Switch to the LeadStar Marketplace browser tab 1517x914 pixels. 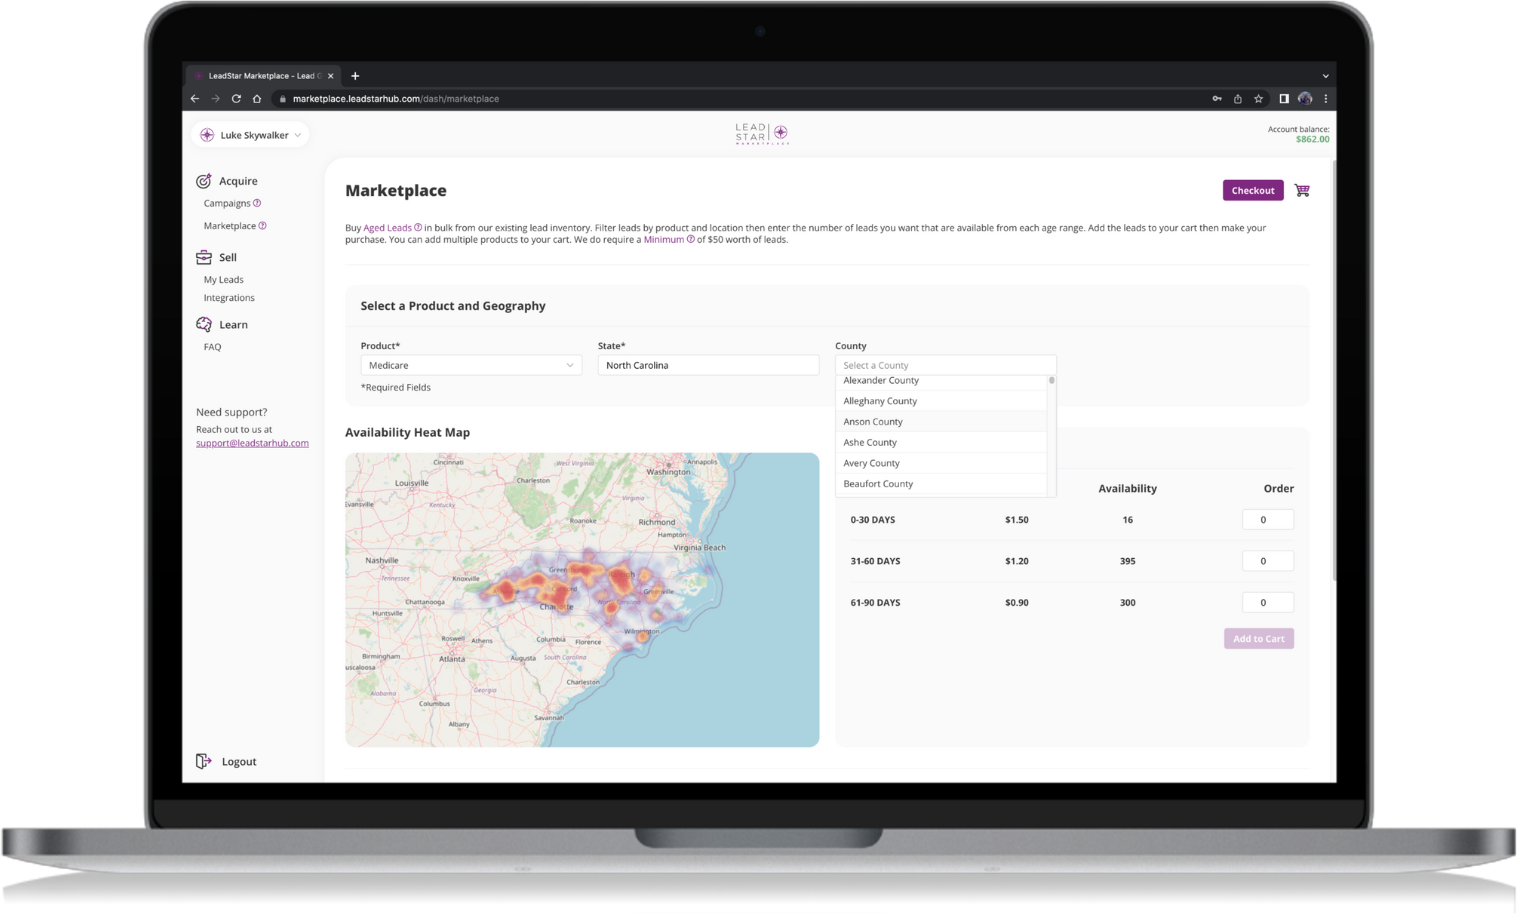pos(264,76)
